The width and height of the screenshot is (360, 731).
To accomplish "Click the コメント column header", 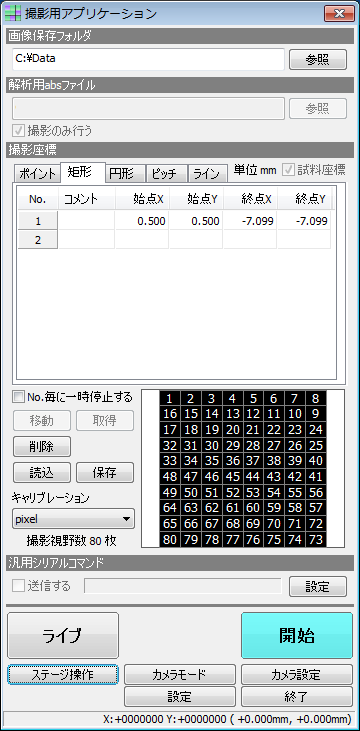I will (x=86, y=200).
